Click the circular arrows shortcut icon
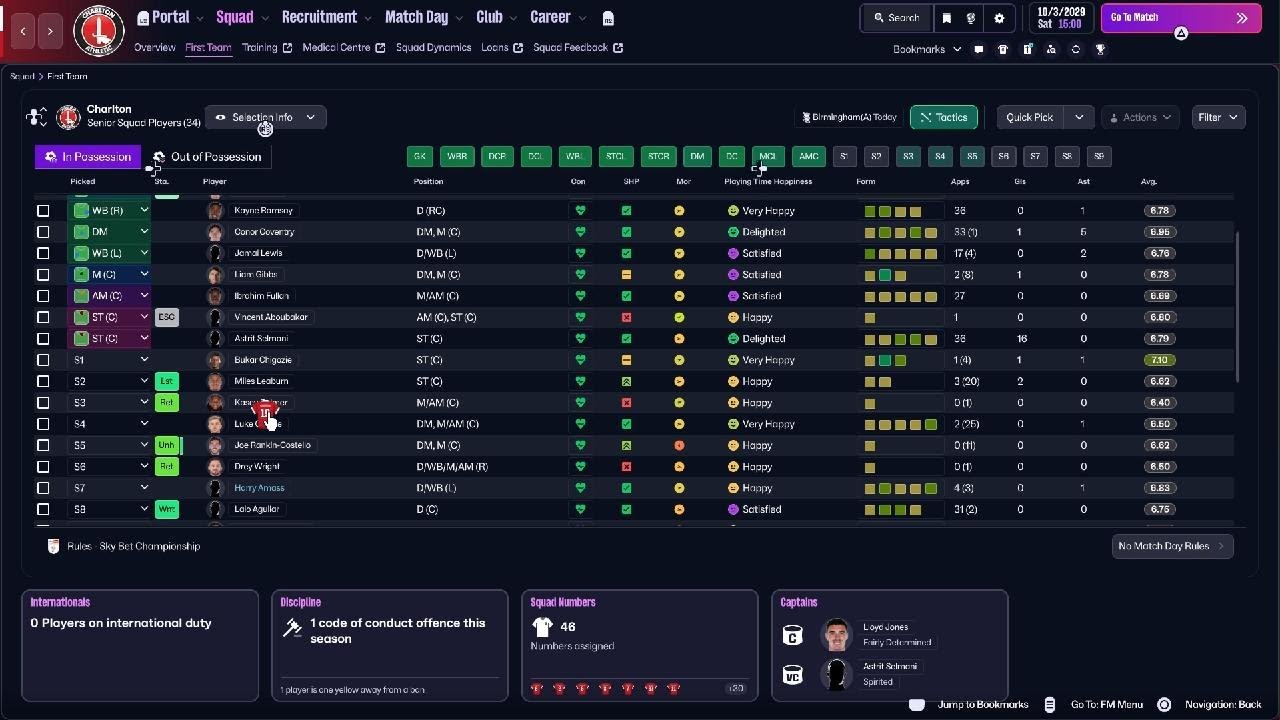 point(1076,49)
